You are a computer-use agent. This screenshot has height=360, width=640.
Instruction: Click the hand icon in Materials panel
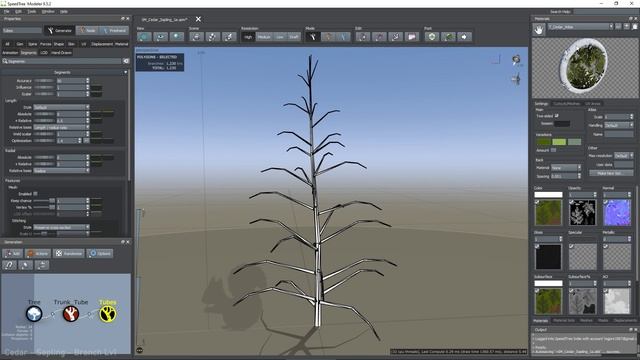(x=539, y=30)
